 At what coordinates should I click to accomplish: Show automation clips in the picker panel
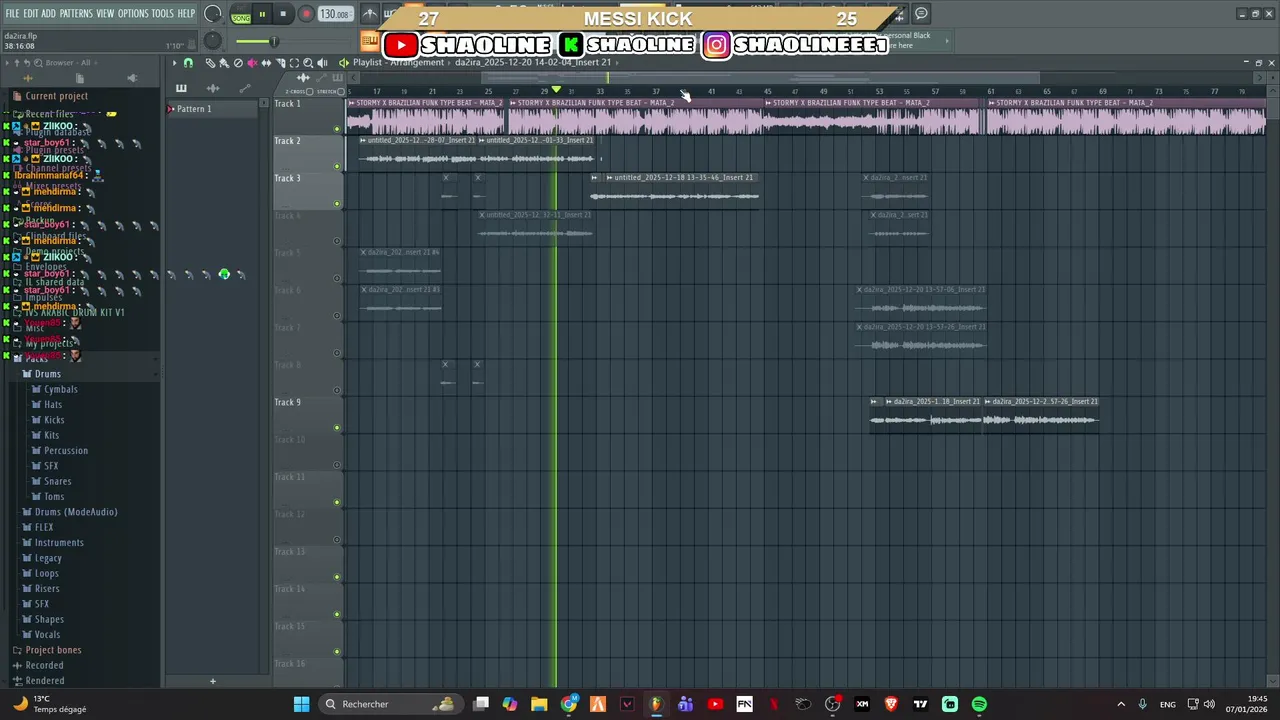(x=245, y=88)
